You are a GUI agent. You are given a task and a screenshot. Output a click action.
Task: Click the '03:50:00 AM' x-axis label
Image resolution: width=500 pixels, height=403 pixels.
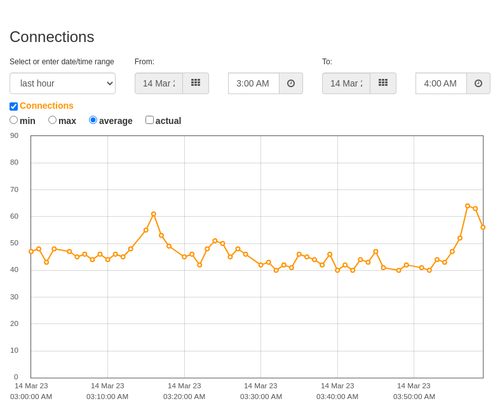(414, 397)
